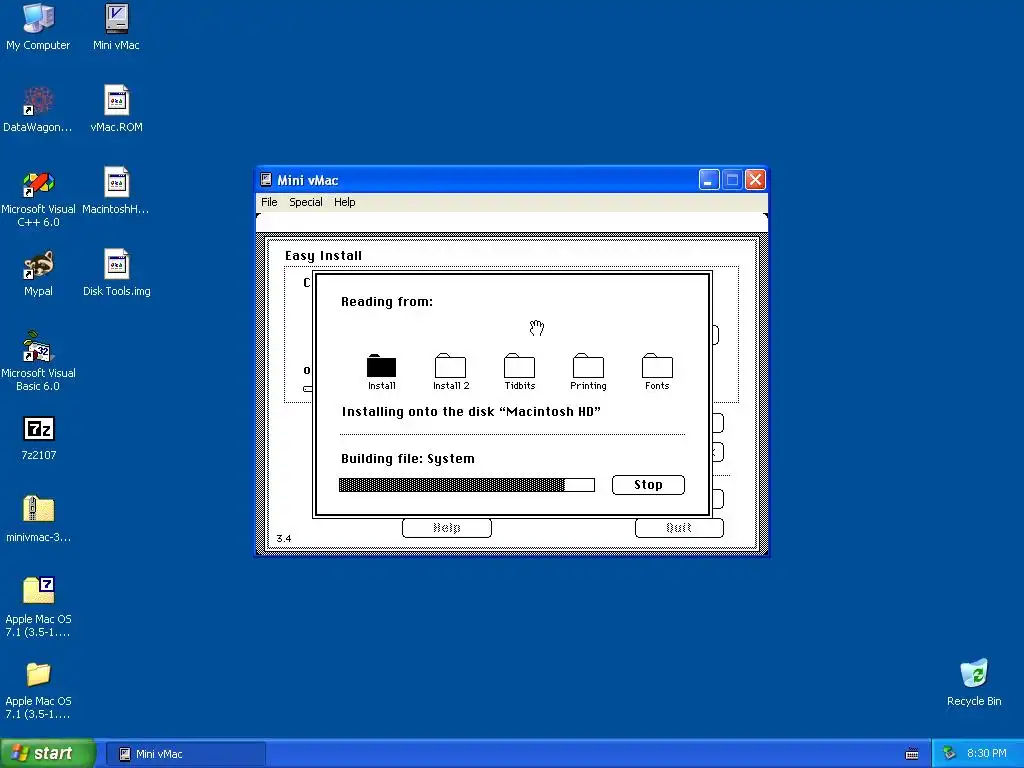Click the dimmed Quit button
1024x768 pixels.
(x=679, y=528)
